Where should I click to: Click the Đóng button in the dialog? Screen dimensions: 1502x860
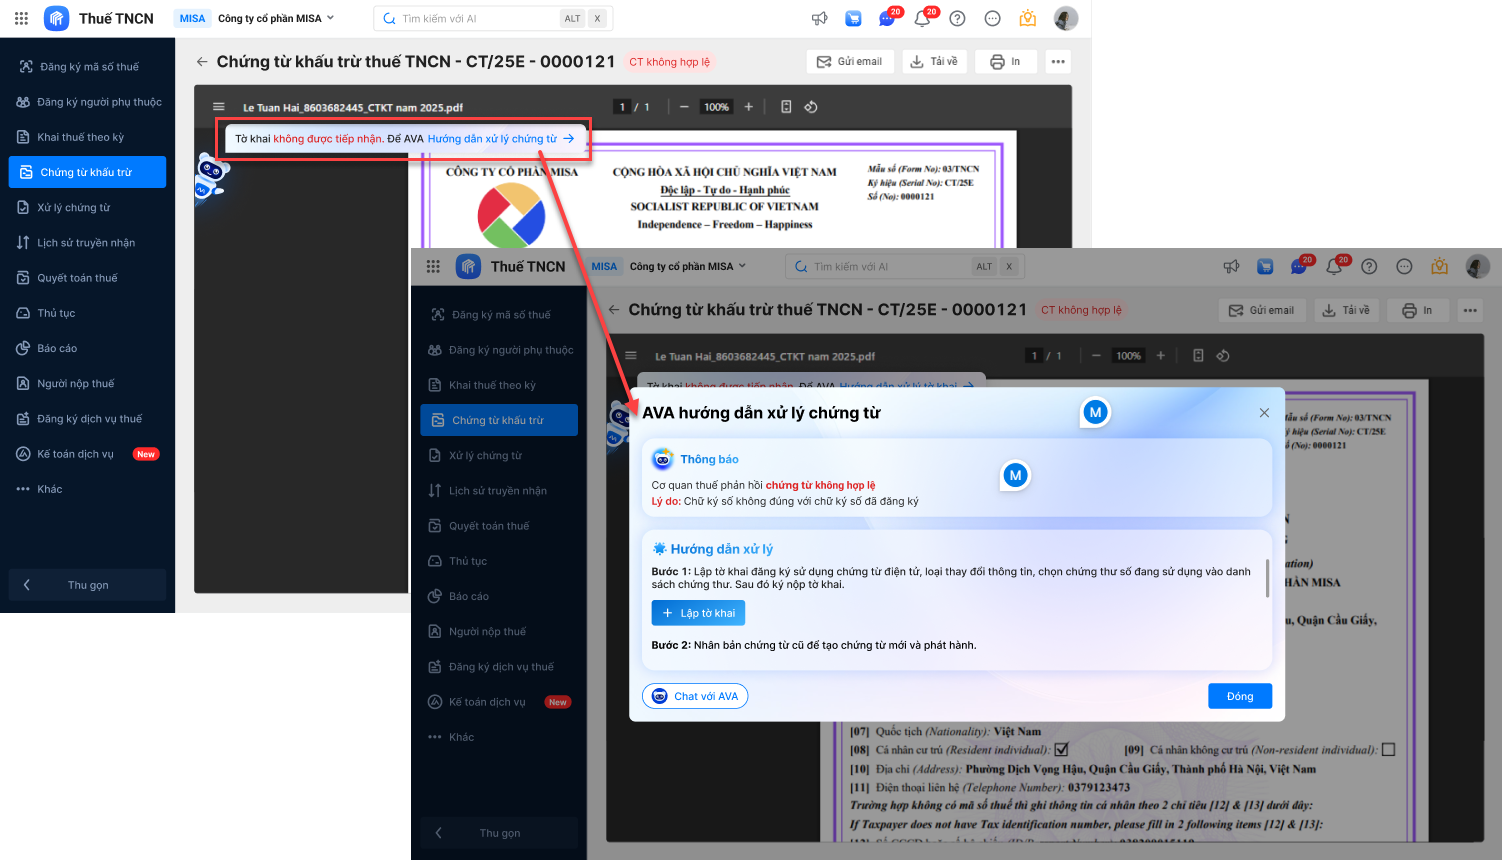point(1240,696)
